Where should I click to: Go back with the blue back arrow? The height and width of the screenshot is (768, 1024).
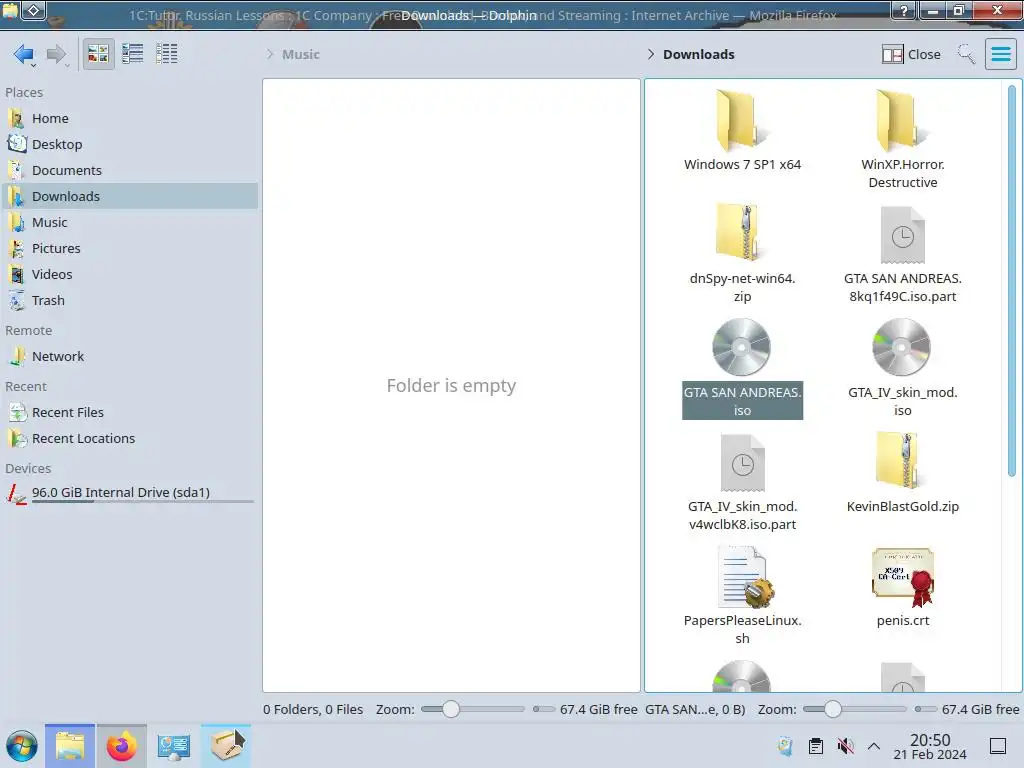point(24,54)
